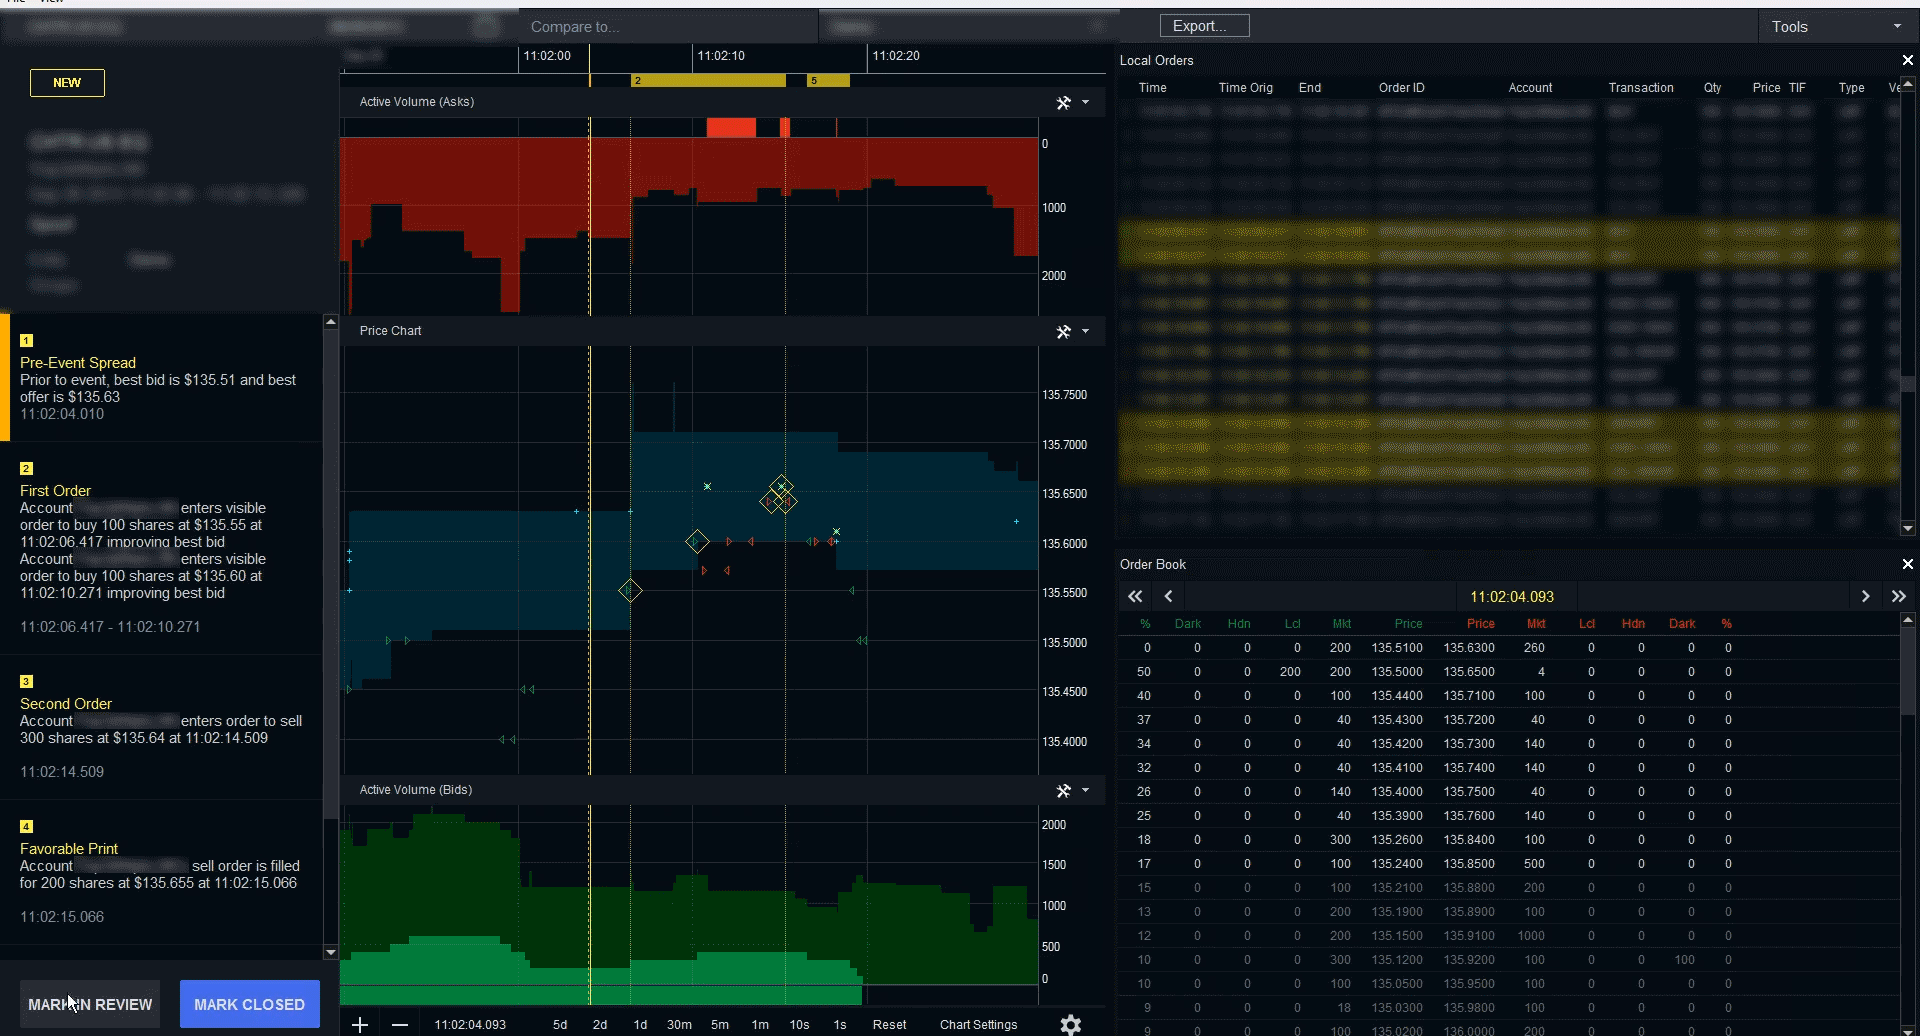Click Order Book scrollbar up arrow
This screenshot has height=1036, width=1920.
point(1908,620)
